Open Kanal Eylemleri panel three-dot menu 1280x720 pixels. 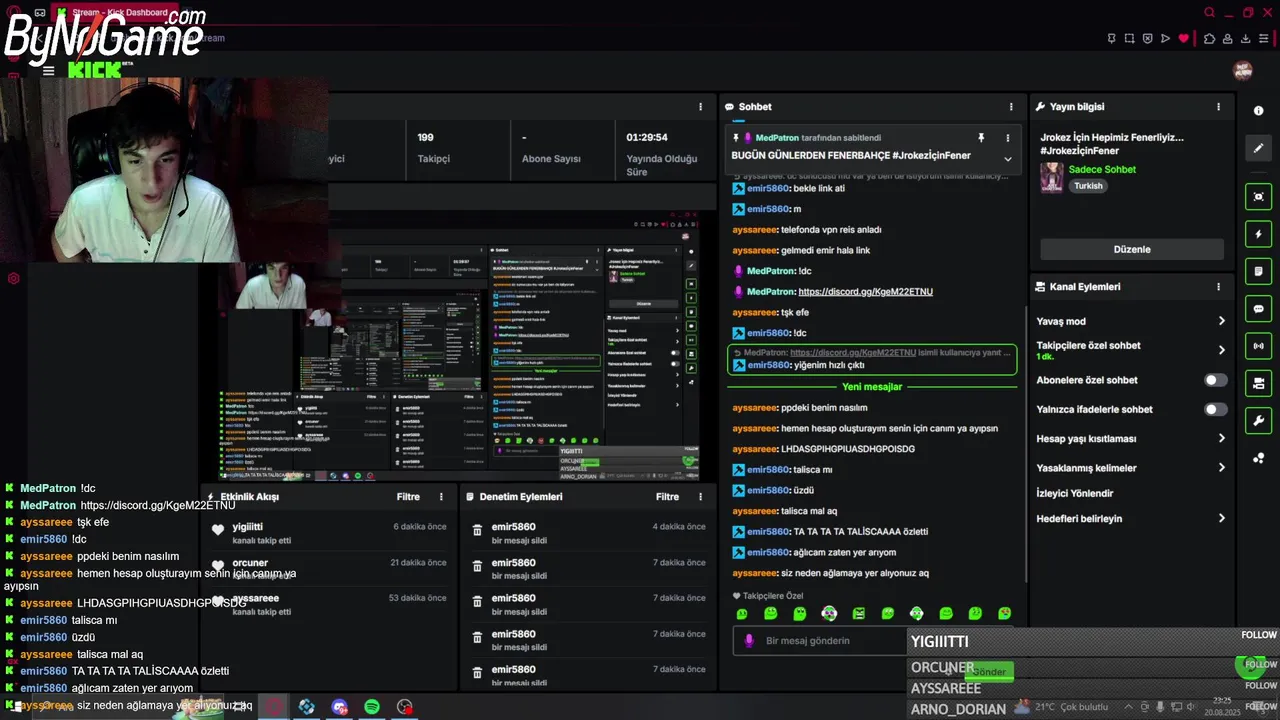click(1218, 286)
